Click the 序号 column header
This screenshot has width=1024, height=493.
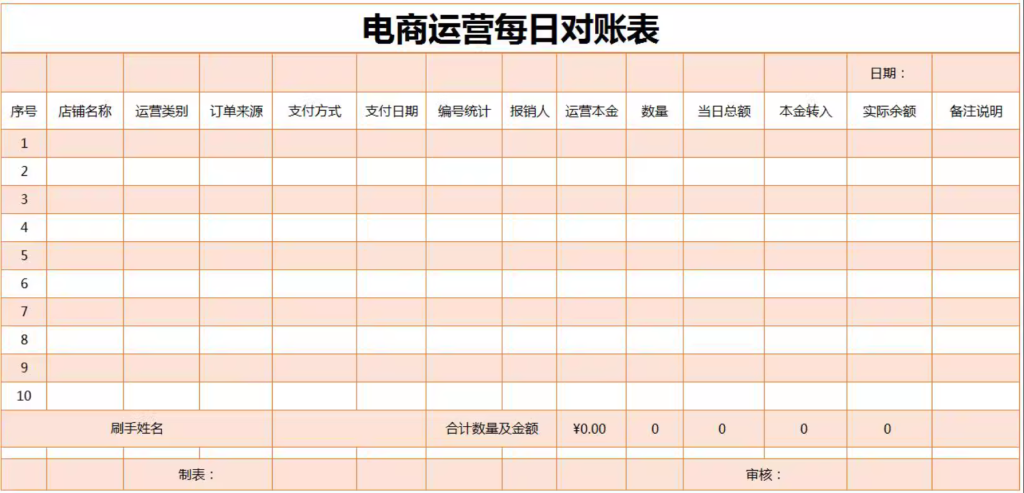point(24,112)
